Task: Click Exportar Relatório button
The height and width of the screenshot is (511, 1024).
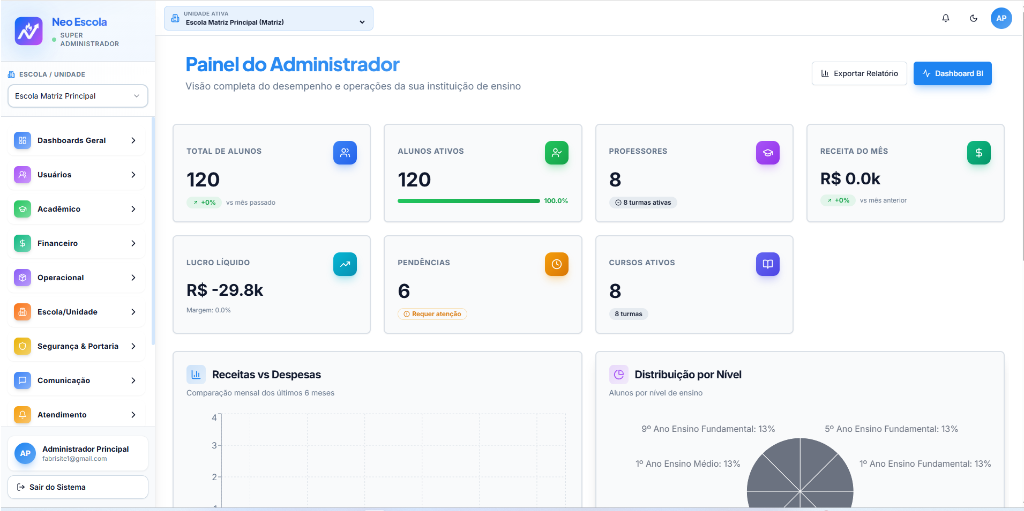Action: 859,74
